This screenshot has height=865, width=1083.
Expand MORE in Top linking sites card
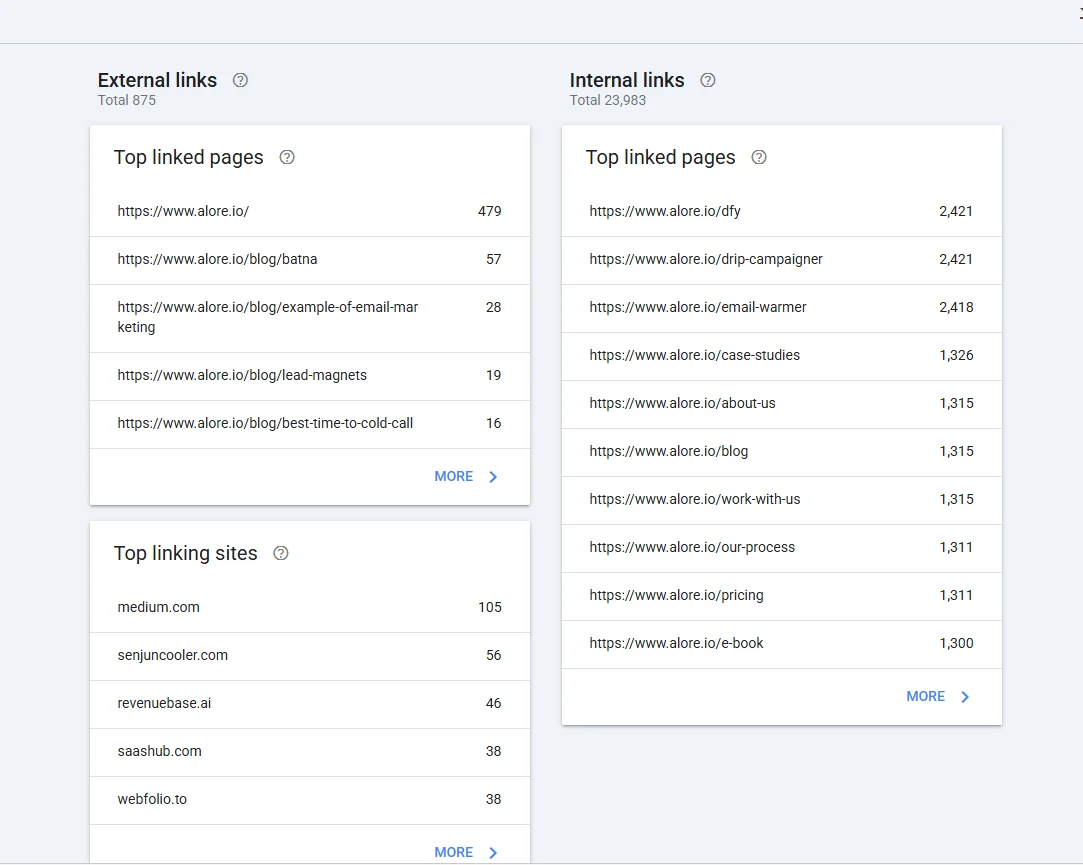pyautogui.click(x=466, y=853)
